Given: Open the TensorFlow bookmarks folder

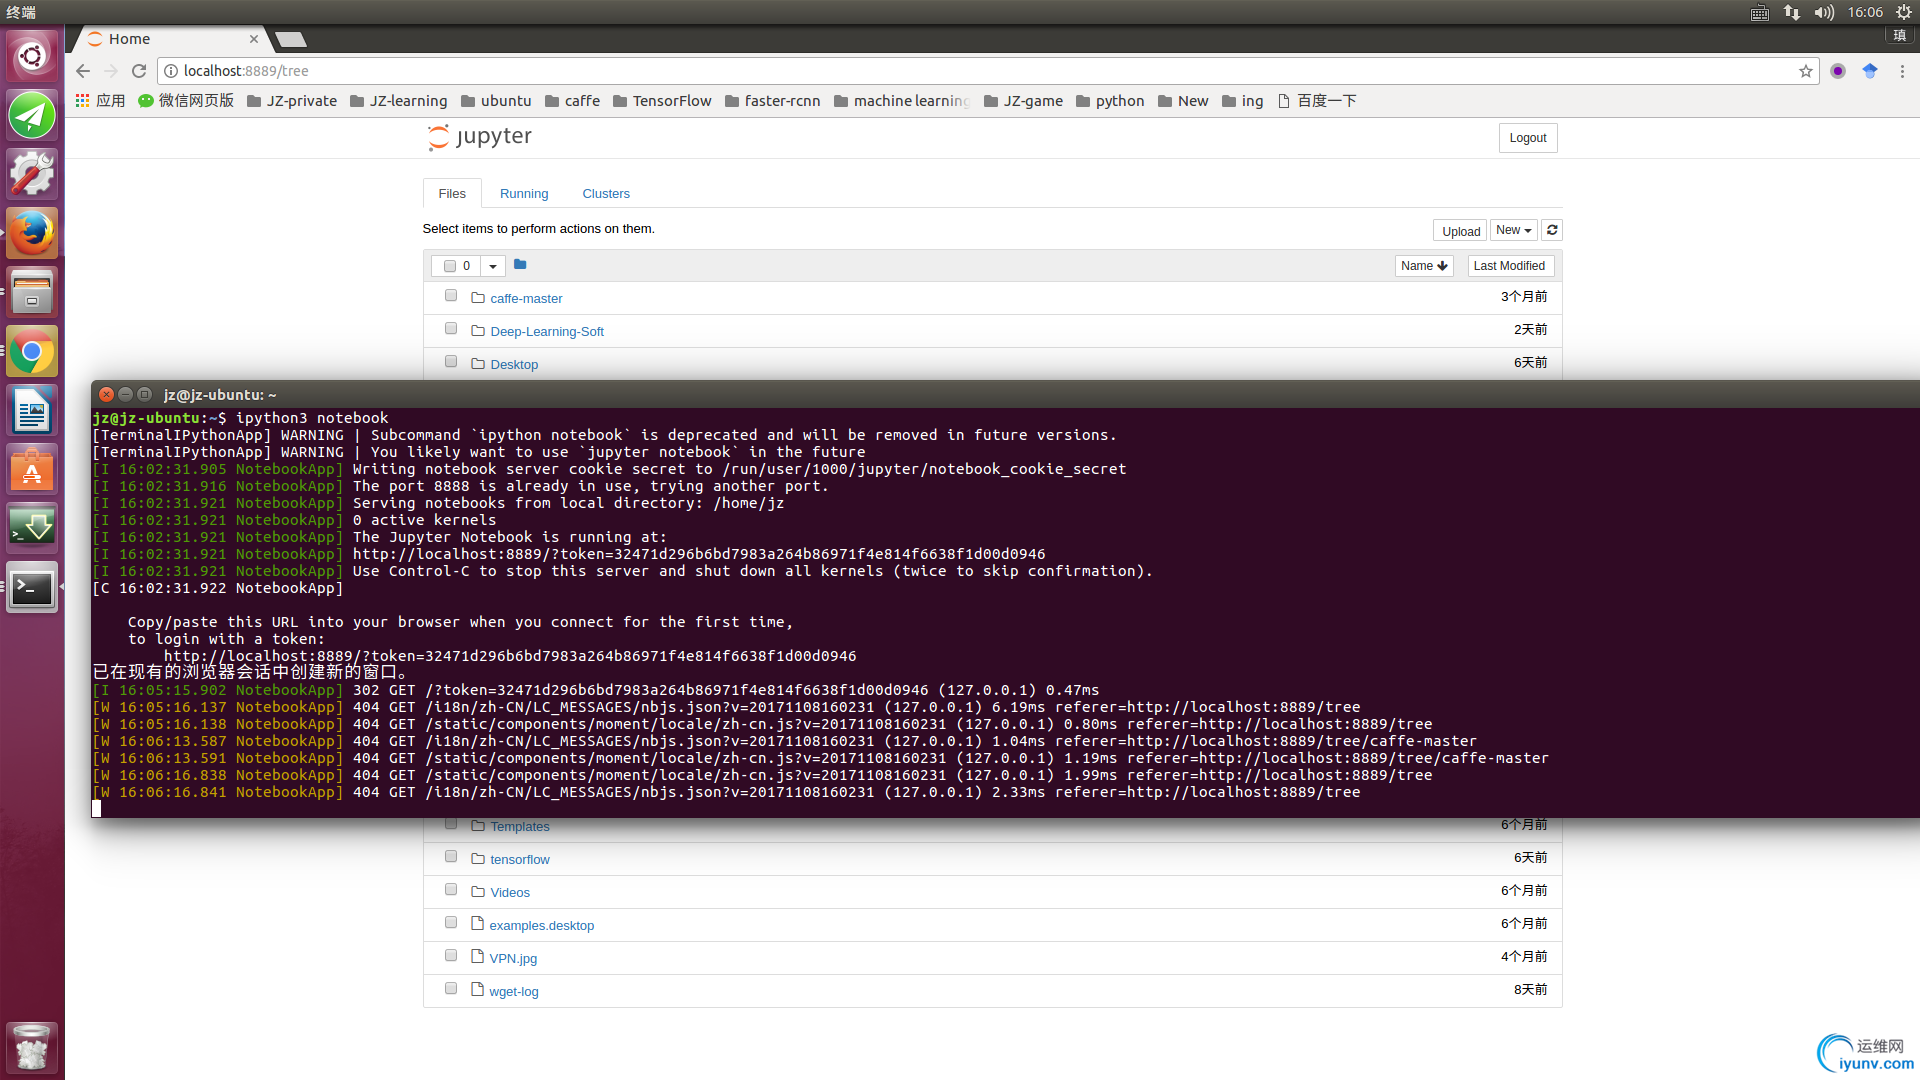Looking at the screenshot, I should 662,101.
